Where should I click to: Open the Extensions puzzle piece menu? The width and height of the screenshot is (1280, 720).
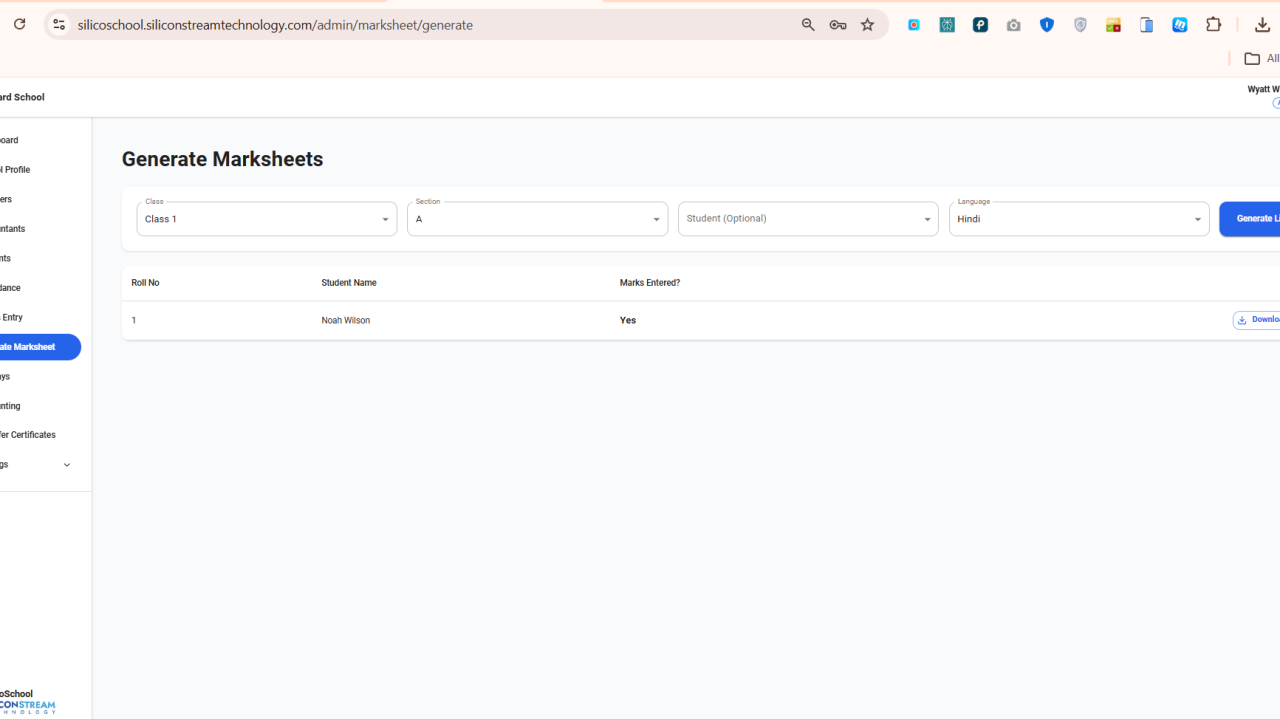1214,25
